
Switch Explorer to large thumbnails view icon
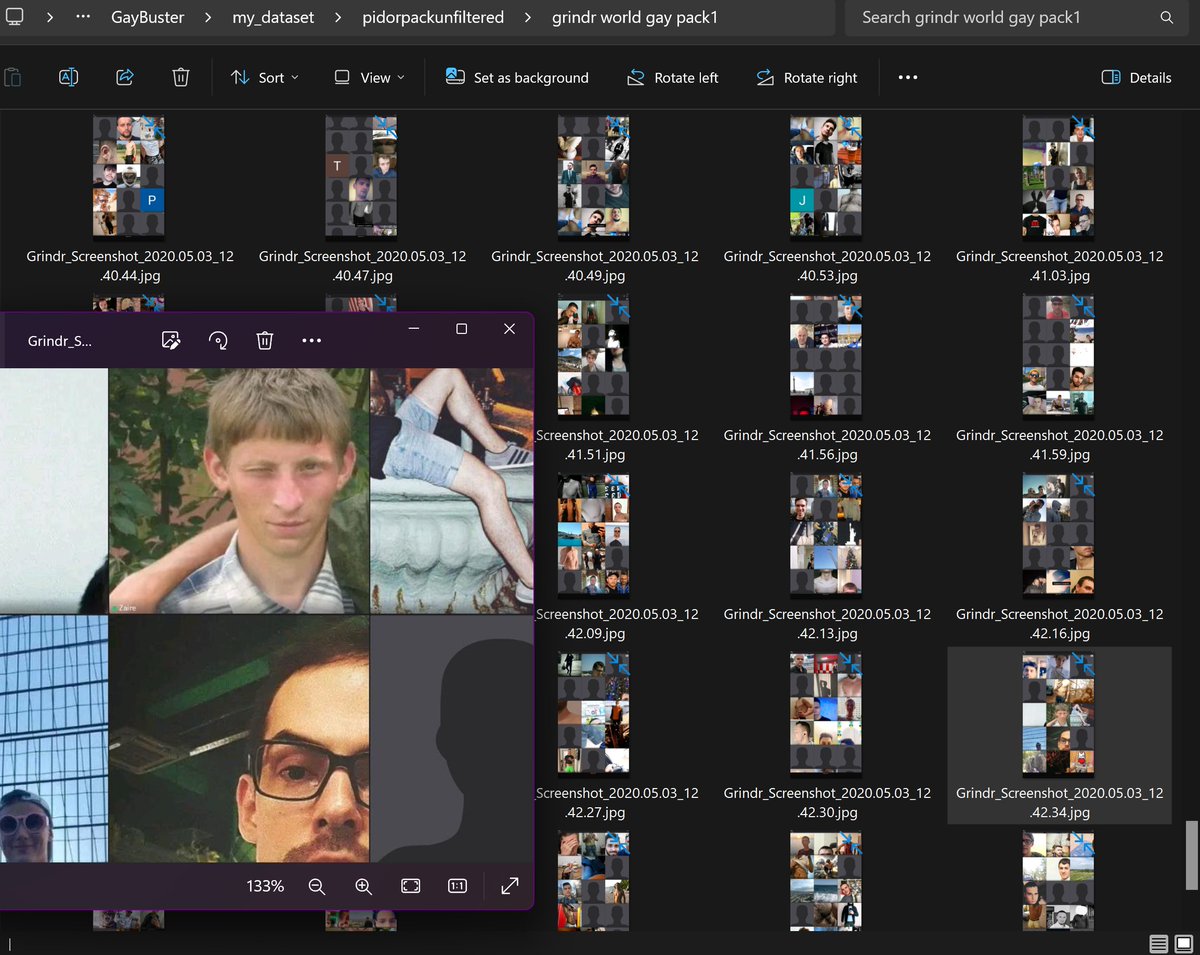[x=1183, y=944]
